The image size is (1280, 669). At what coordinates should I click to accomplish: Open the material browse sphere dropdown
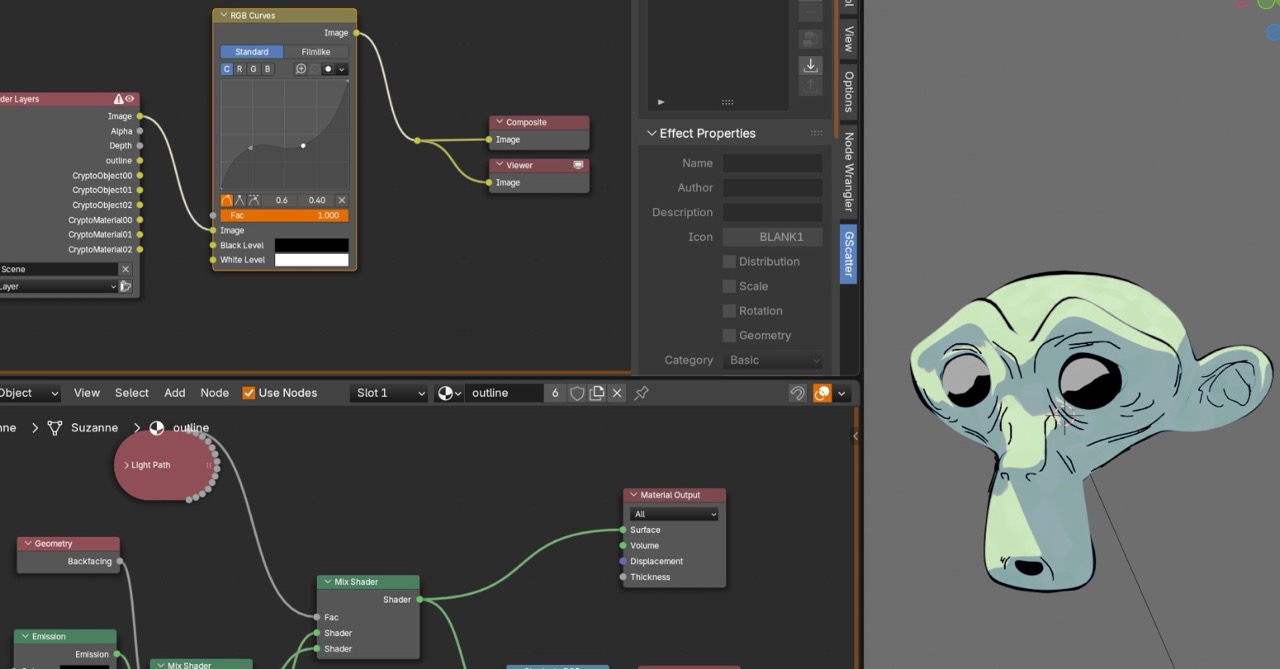click(x=450, y=393)
